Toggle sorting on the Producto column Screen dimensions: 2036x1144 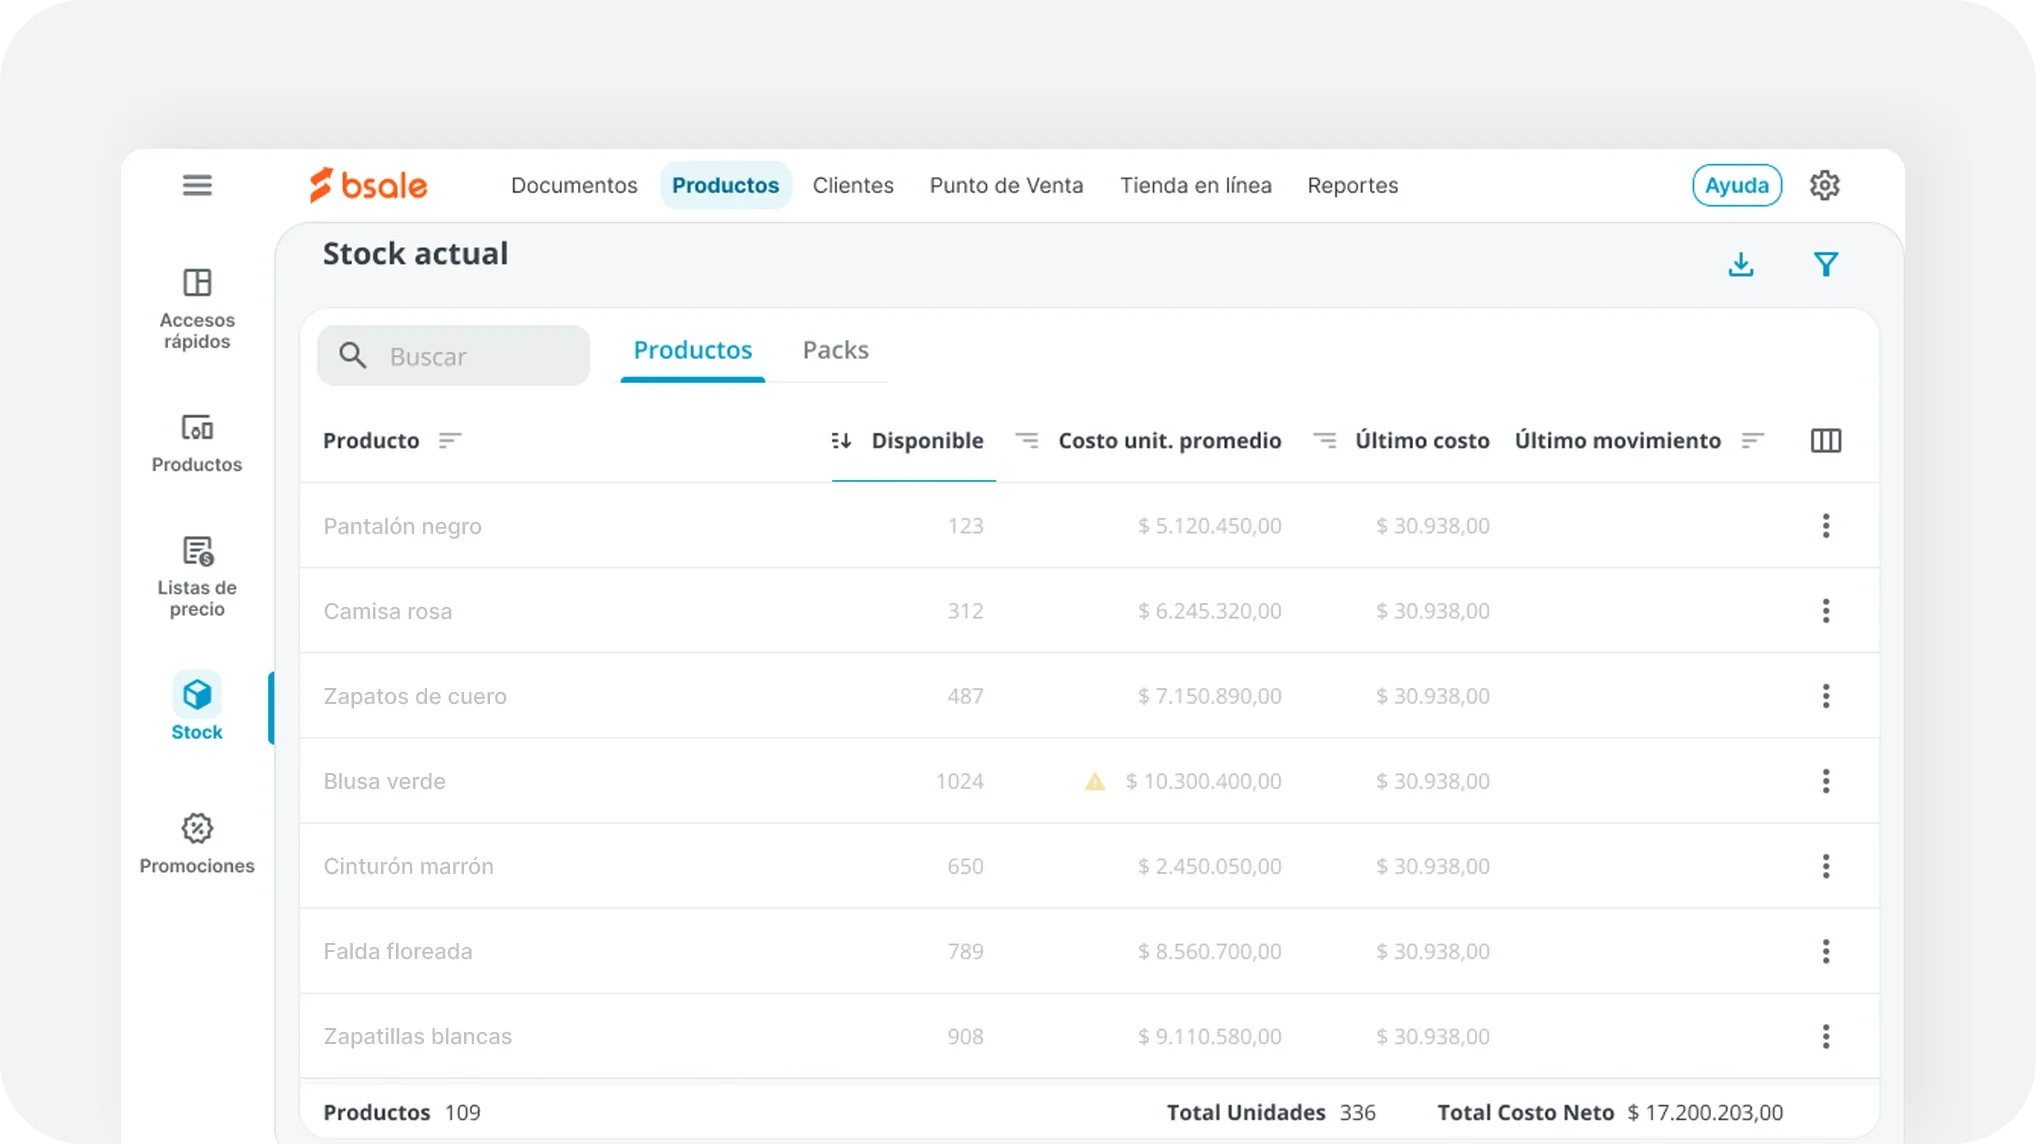pos(452,440)
